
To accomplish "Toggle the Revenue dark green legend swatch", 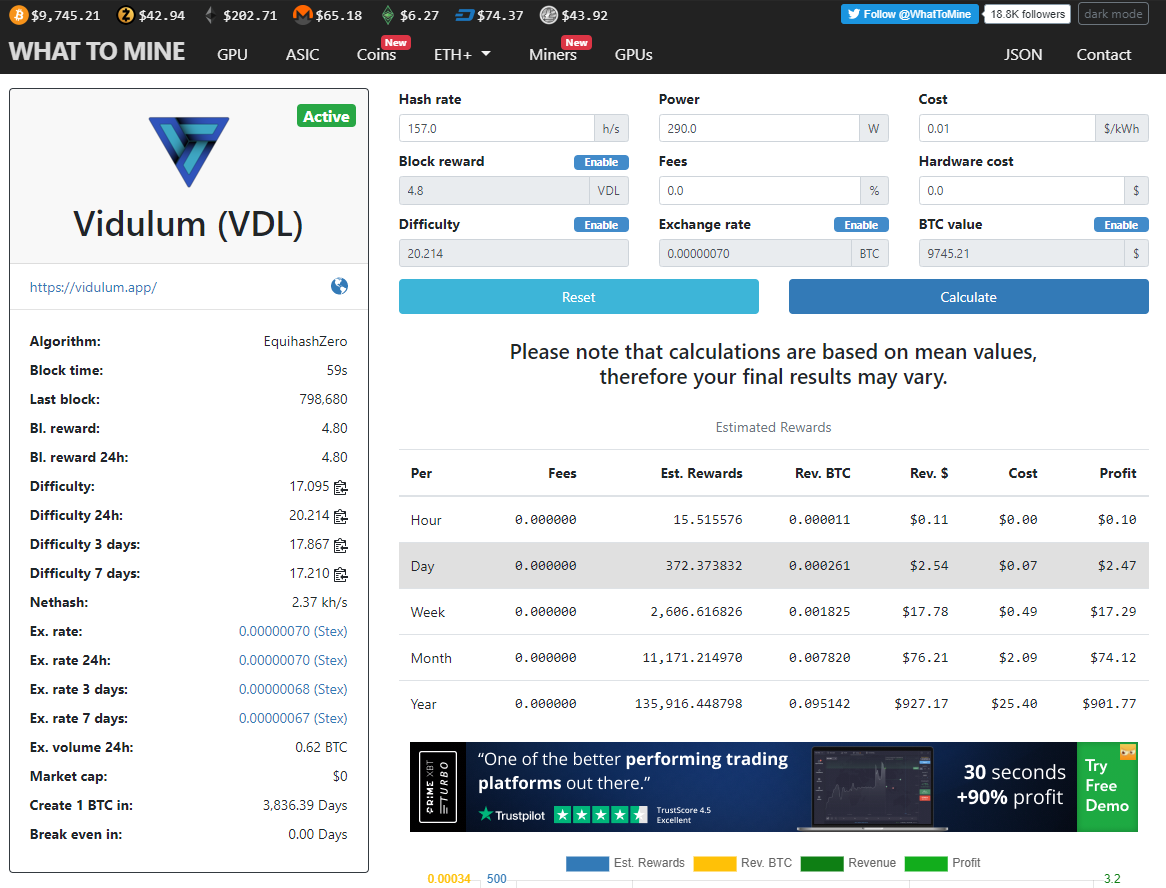I will click(x=822, y=863).
